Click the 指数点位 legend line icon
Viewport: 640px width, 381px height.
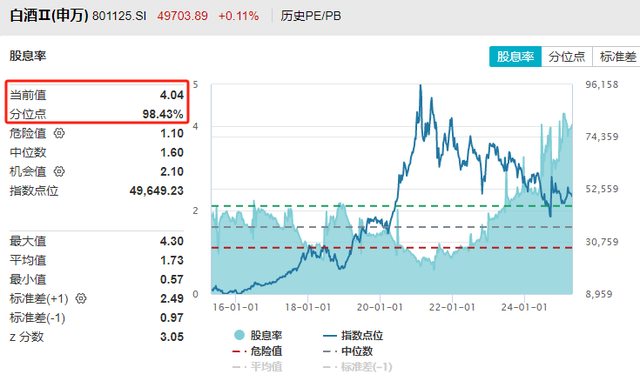330,336
